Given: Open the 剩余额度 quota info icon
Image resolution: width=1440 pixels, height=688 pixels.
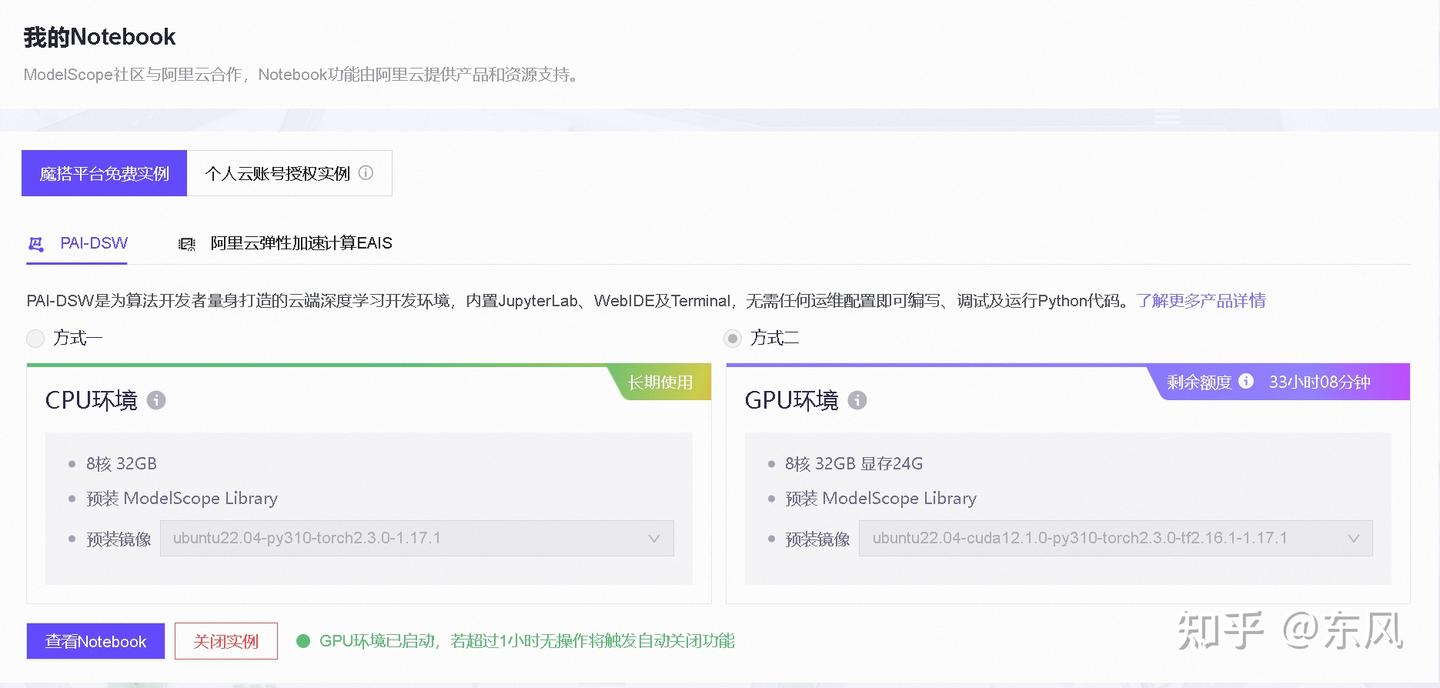Looking at the screenshot, I should tap(1245, 381).
